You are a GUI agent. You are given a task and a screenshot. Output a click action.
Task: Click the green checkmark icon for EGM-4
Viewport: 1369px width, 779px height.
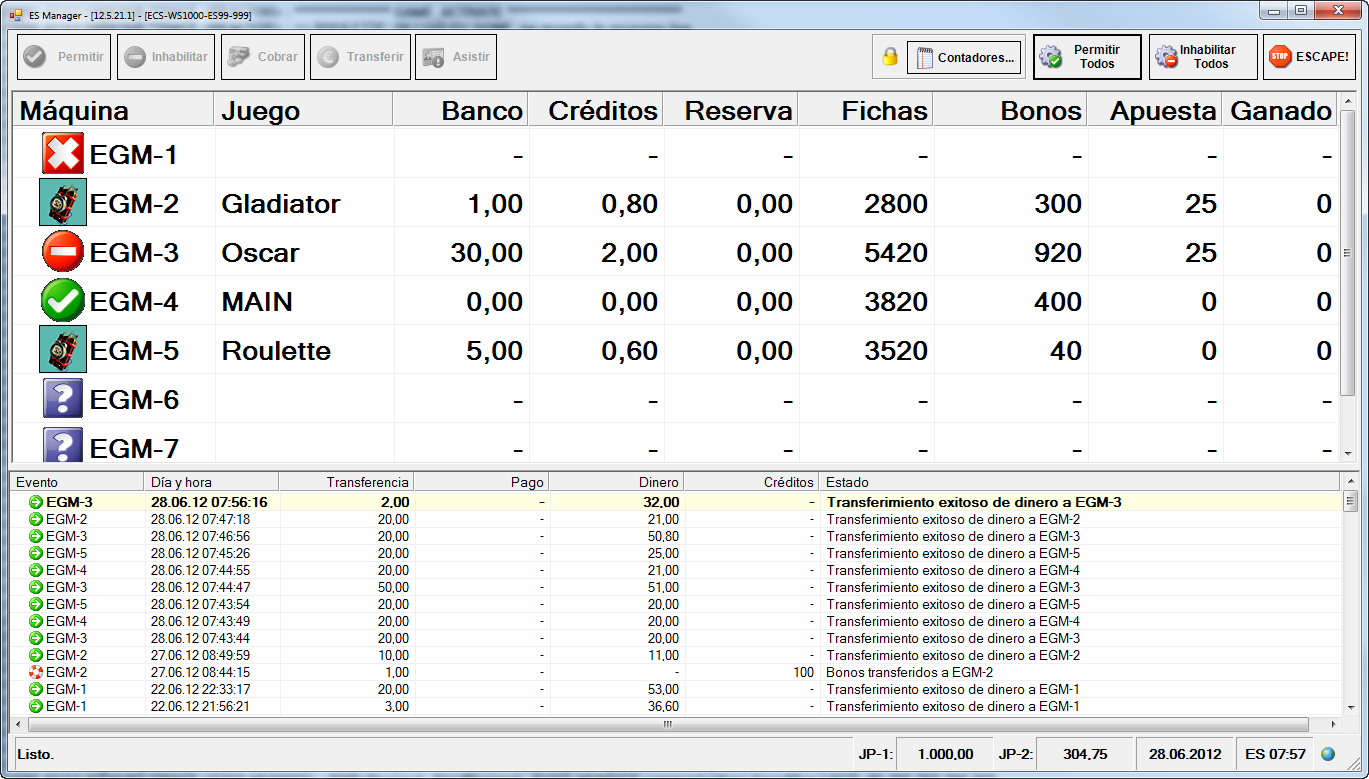pos(63,301)
